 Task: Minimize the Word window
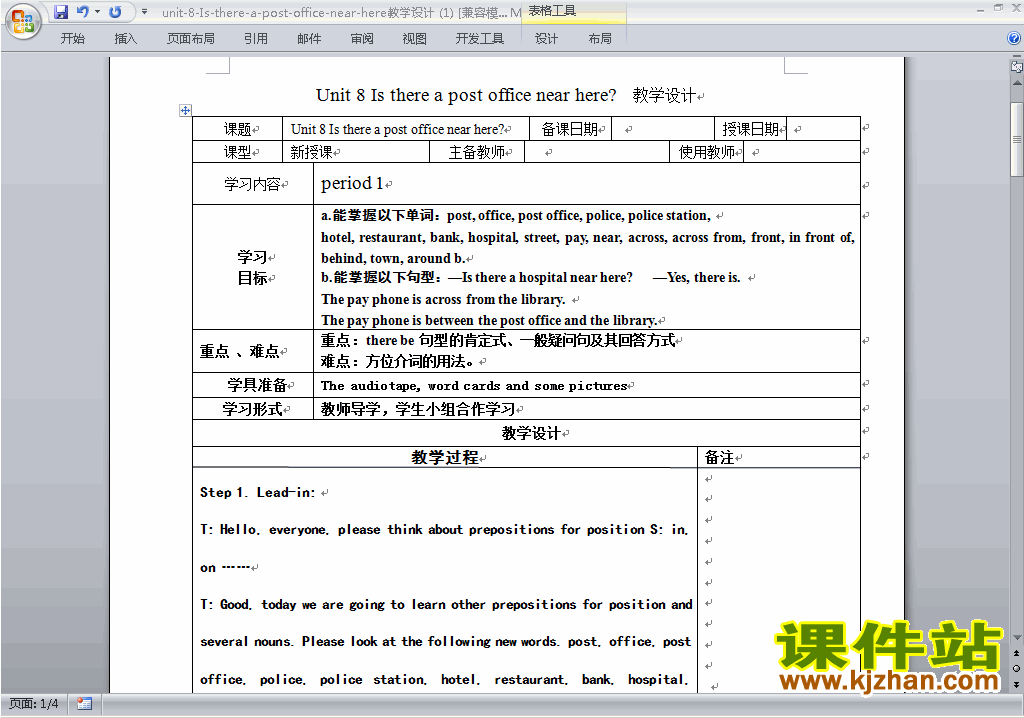(x=980, y=8)
